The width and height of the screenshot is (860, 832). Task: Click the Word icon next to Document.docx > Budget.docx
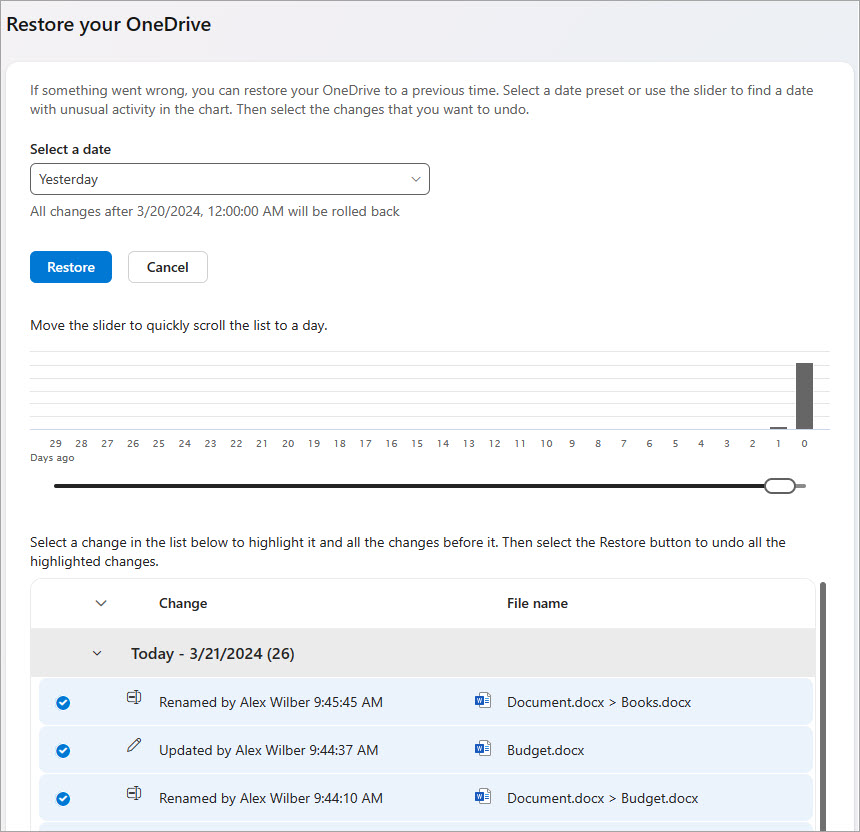click(483, 798)
